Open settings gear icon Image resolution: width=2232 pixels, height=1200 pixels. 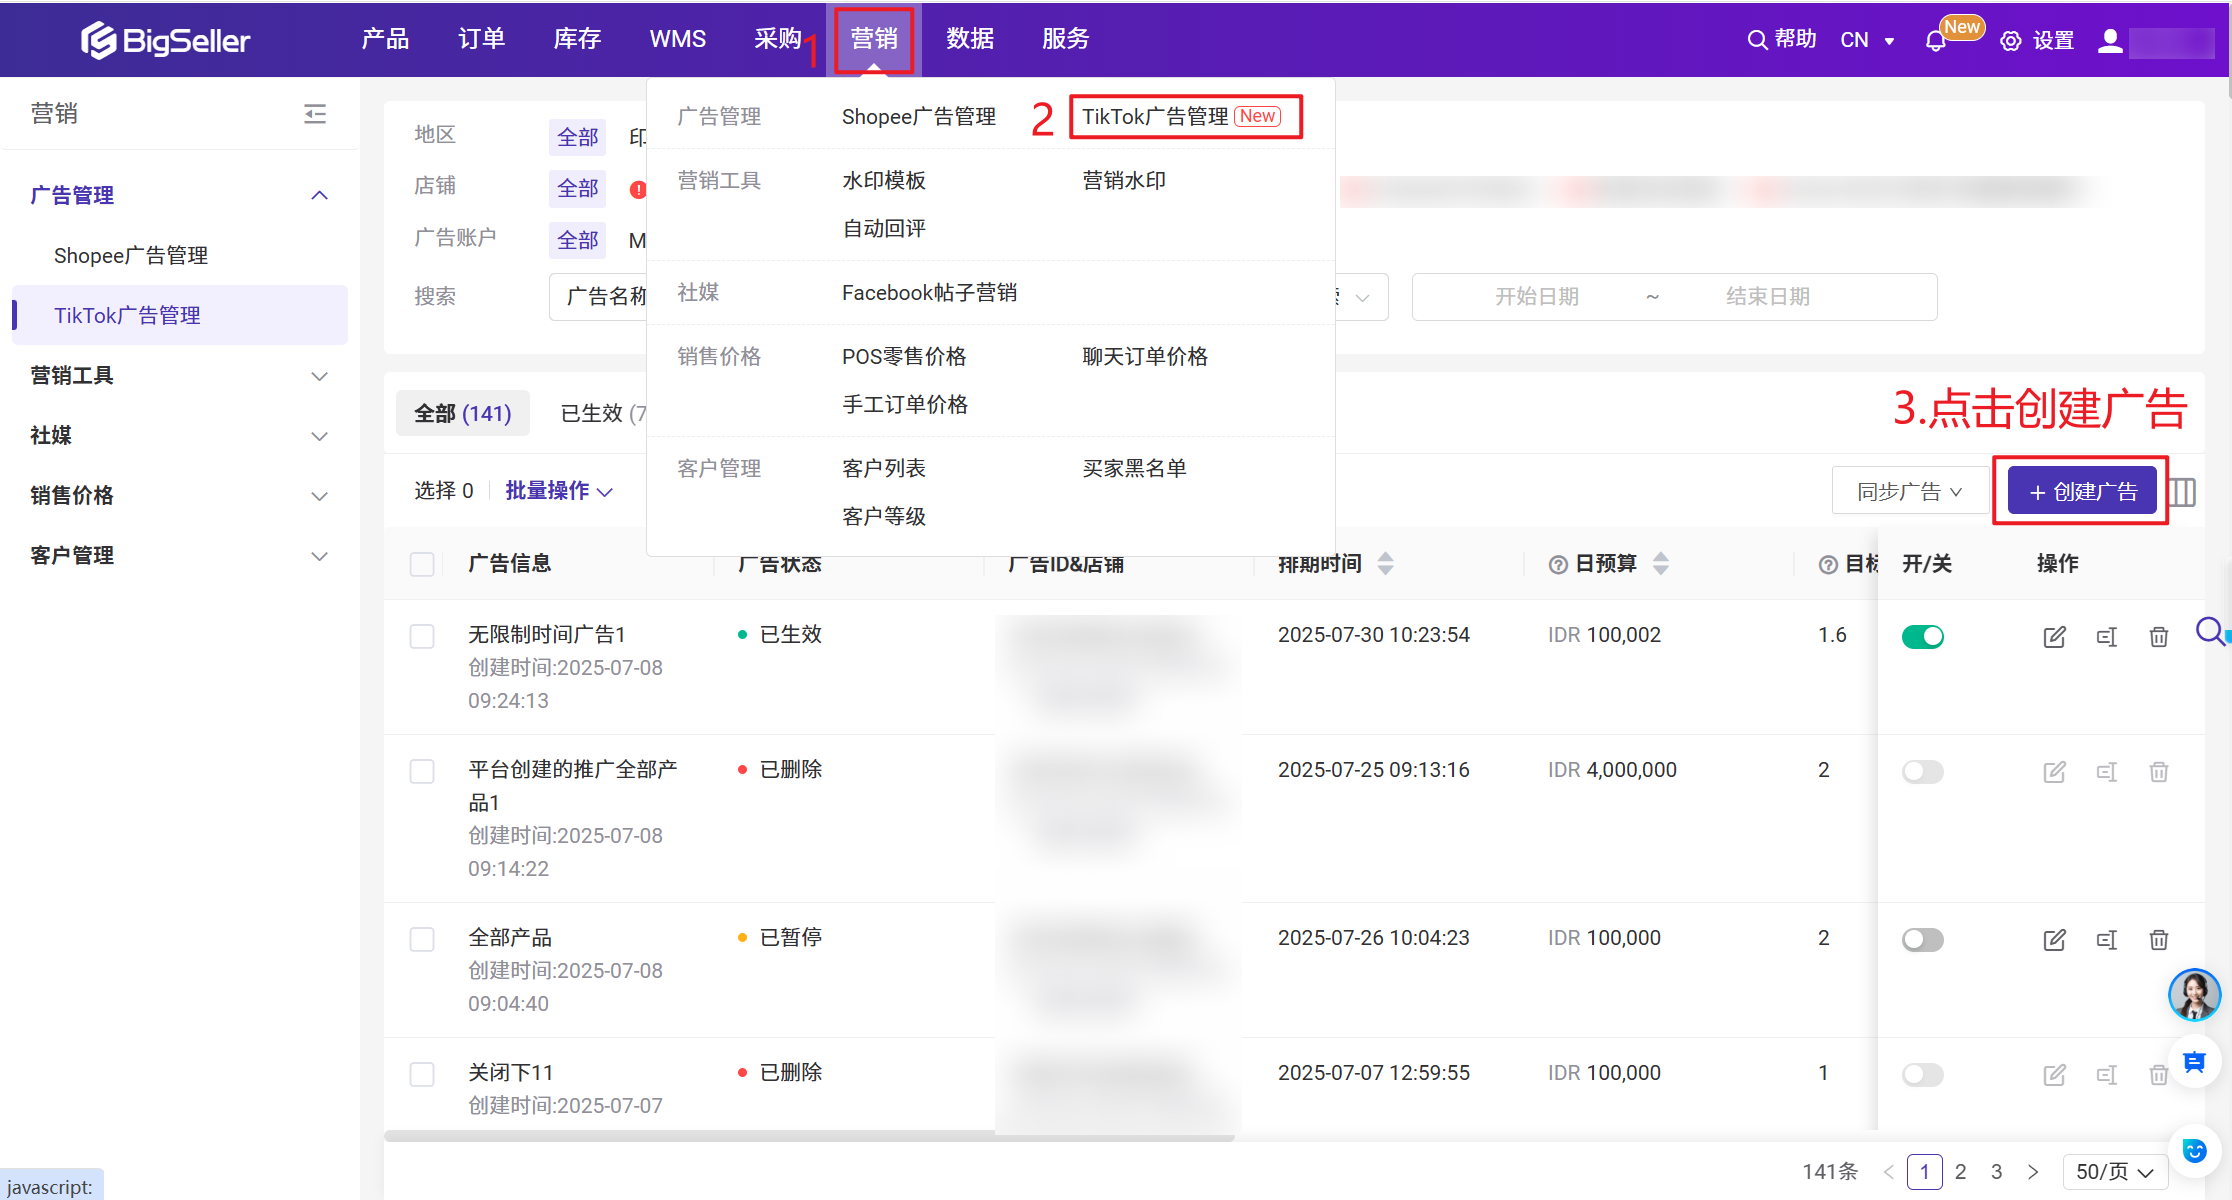tap(2011, 40)
